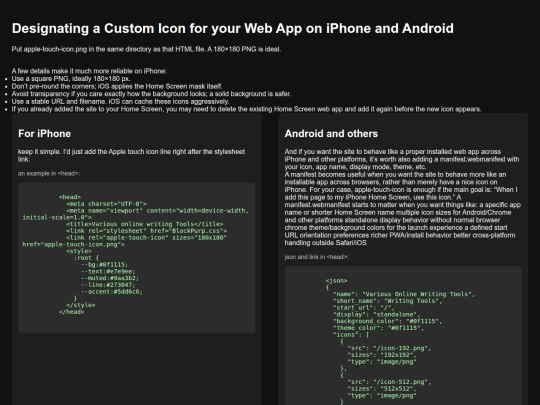Click href="apple-touch-icon.png"> code line
The height and width of the screenshot is (405, 540).
[73, 244]
